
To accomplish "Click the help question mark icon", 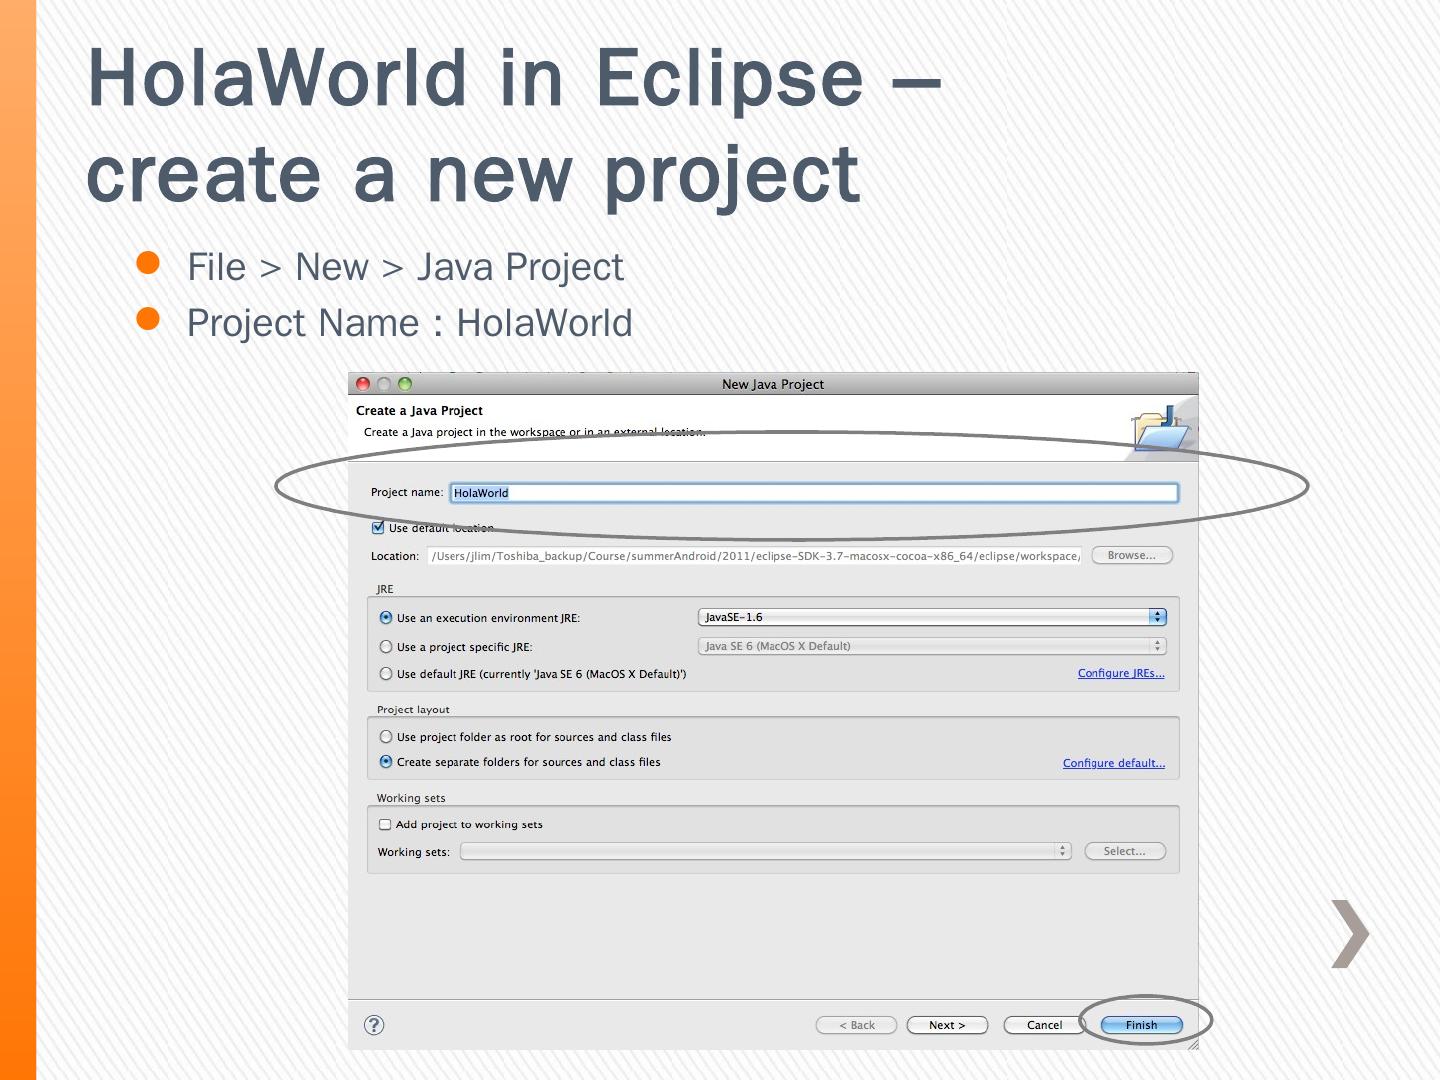I will [x=374, y=1025].
